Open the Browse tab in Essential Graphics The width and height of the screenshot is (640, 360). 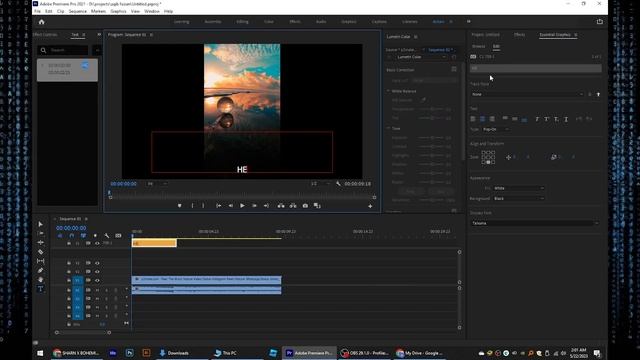click(478, 46)
